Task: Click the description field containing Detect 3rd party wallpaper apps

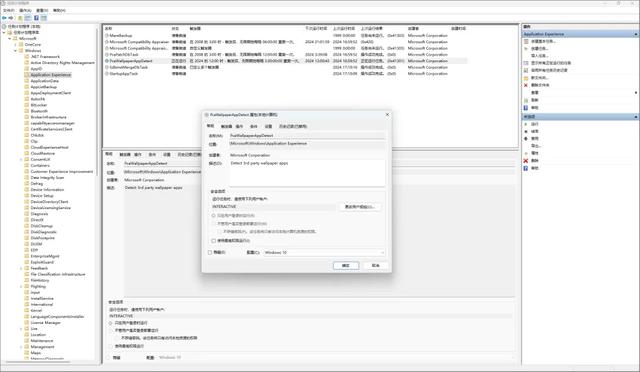Action: [307, 173]
